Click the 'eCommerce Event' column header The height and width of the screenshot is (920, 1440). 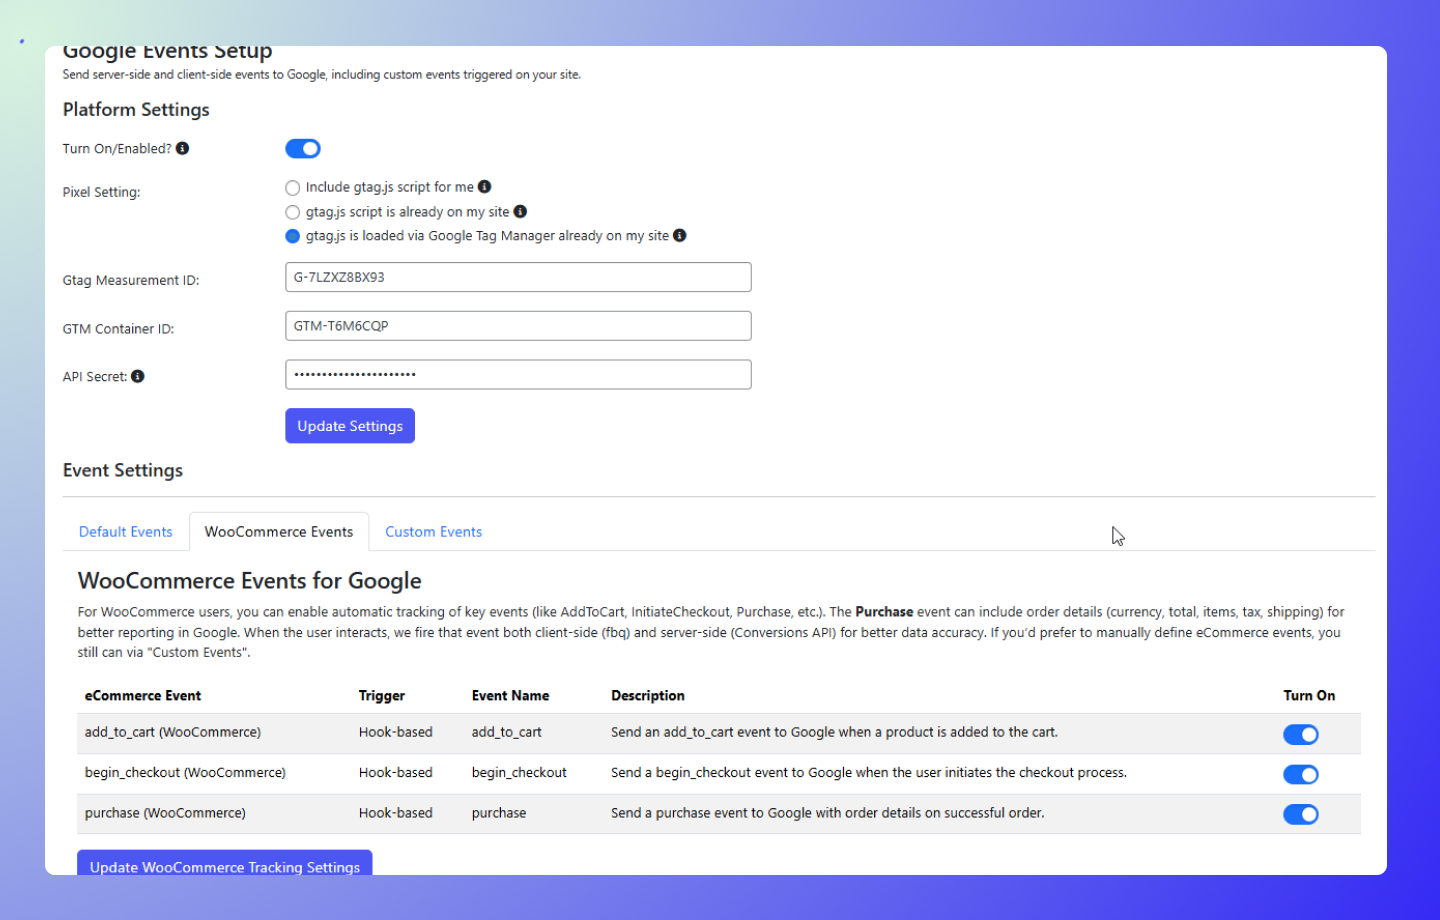coord(143,695)
